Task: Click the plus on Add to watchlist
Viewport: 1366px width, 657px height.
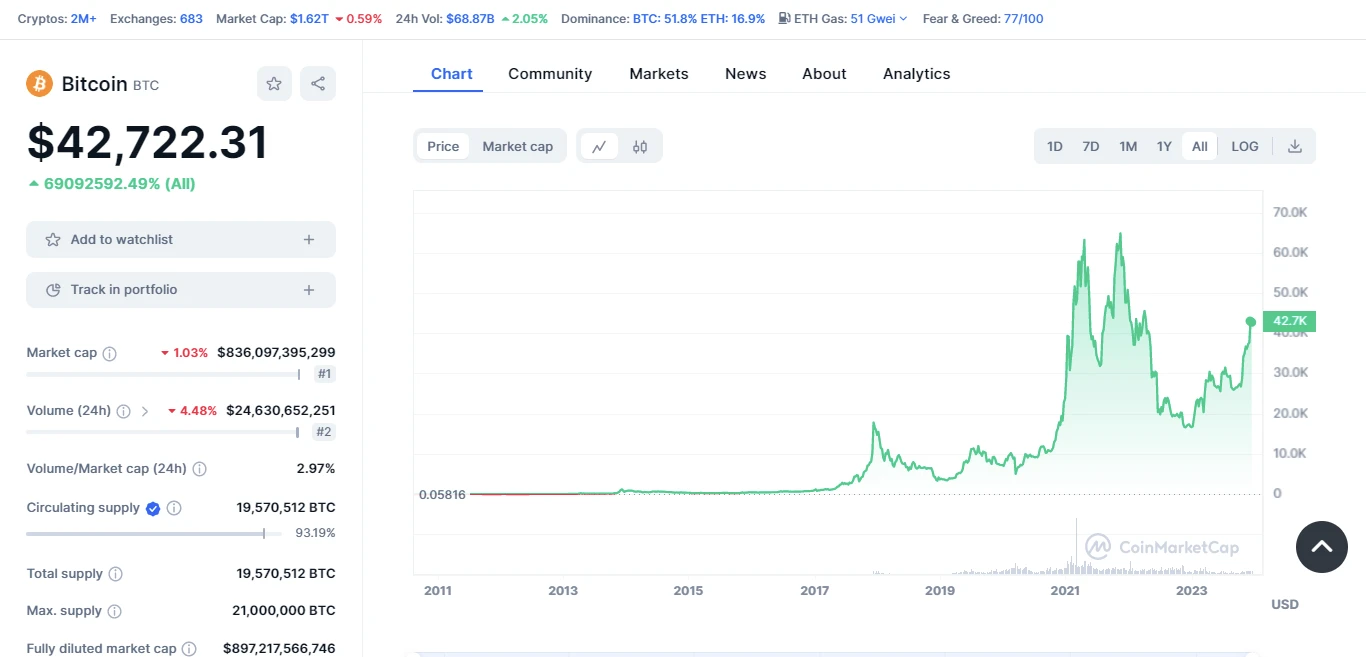Action: click(x=309, y=240)
